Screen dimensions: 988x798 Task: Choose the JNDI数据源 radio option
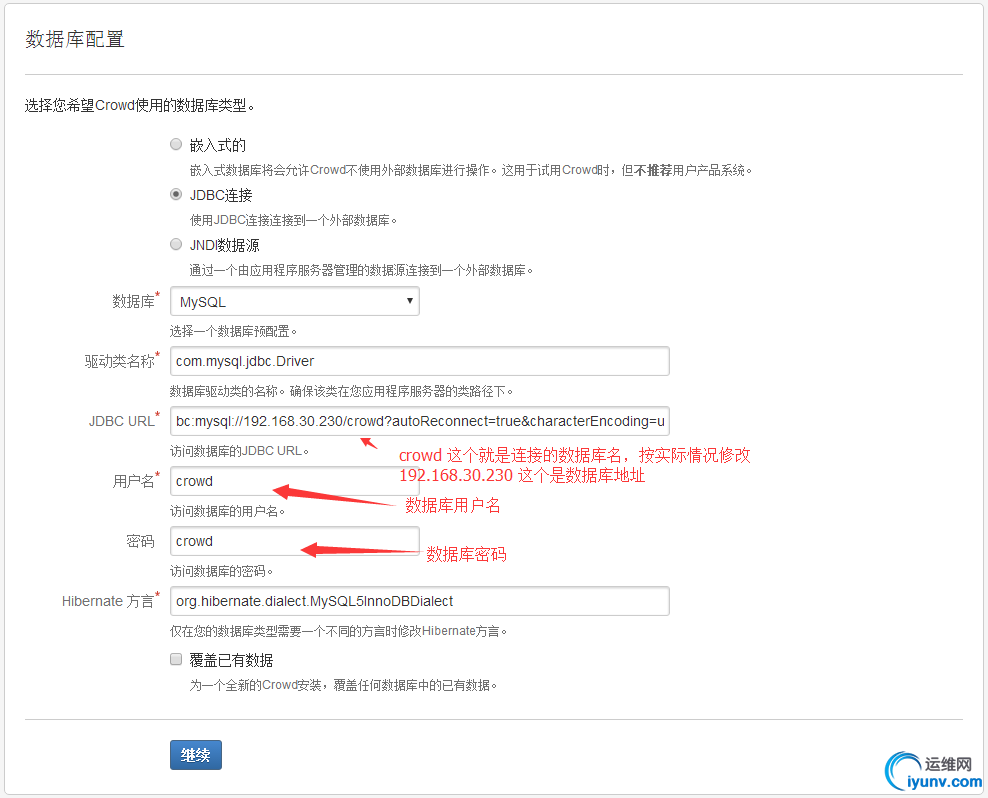[176, 244]
